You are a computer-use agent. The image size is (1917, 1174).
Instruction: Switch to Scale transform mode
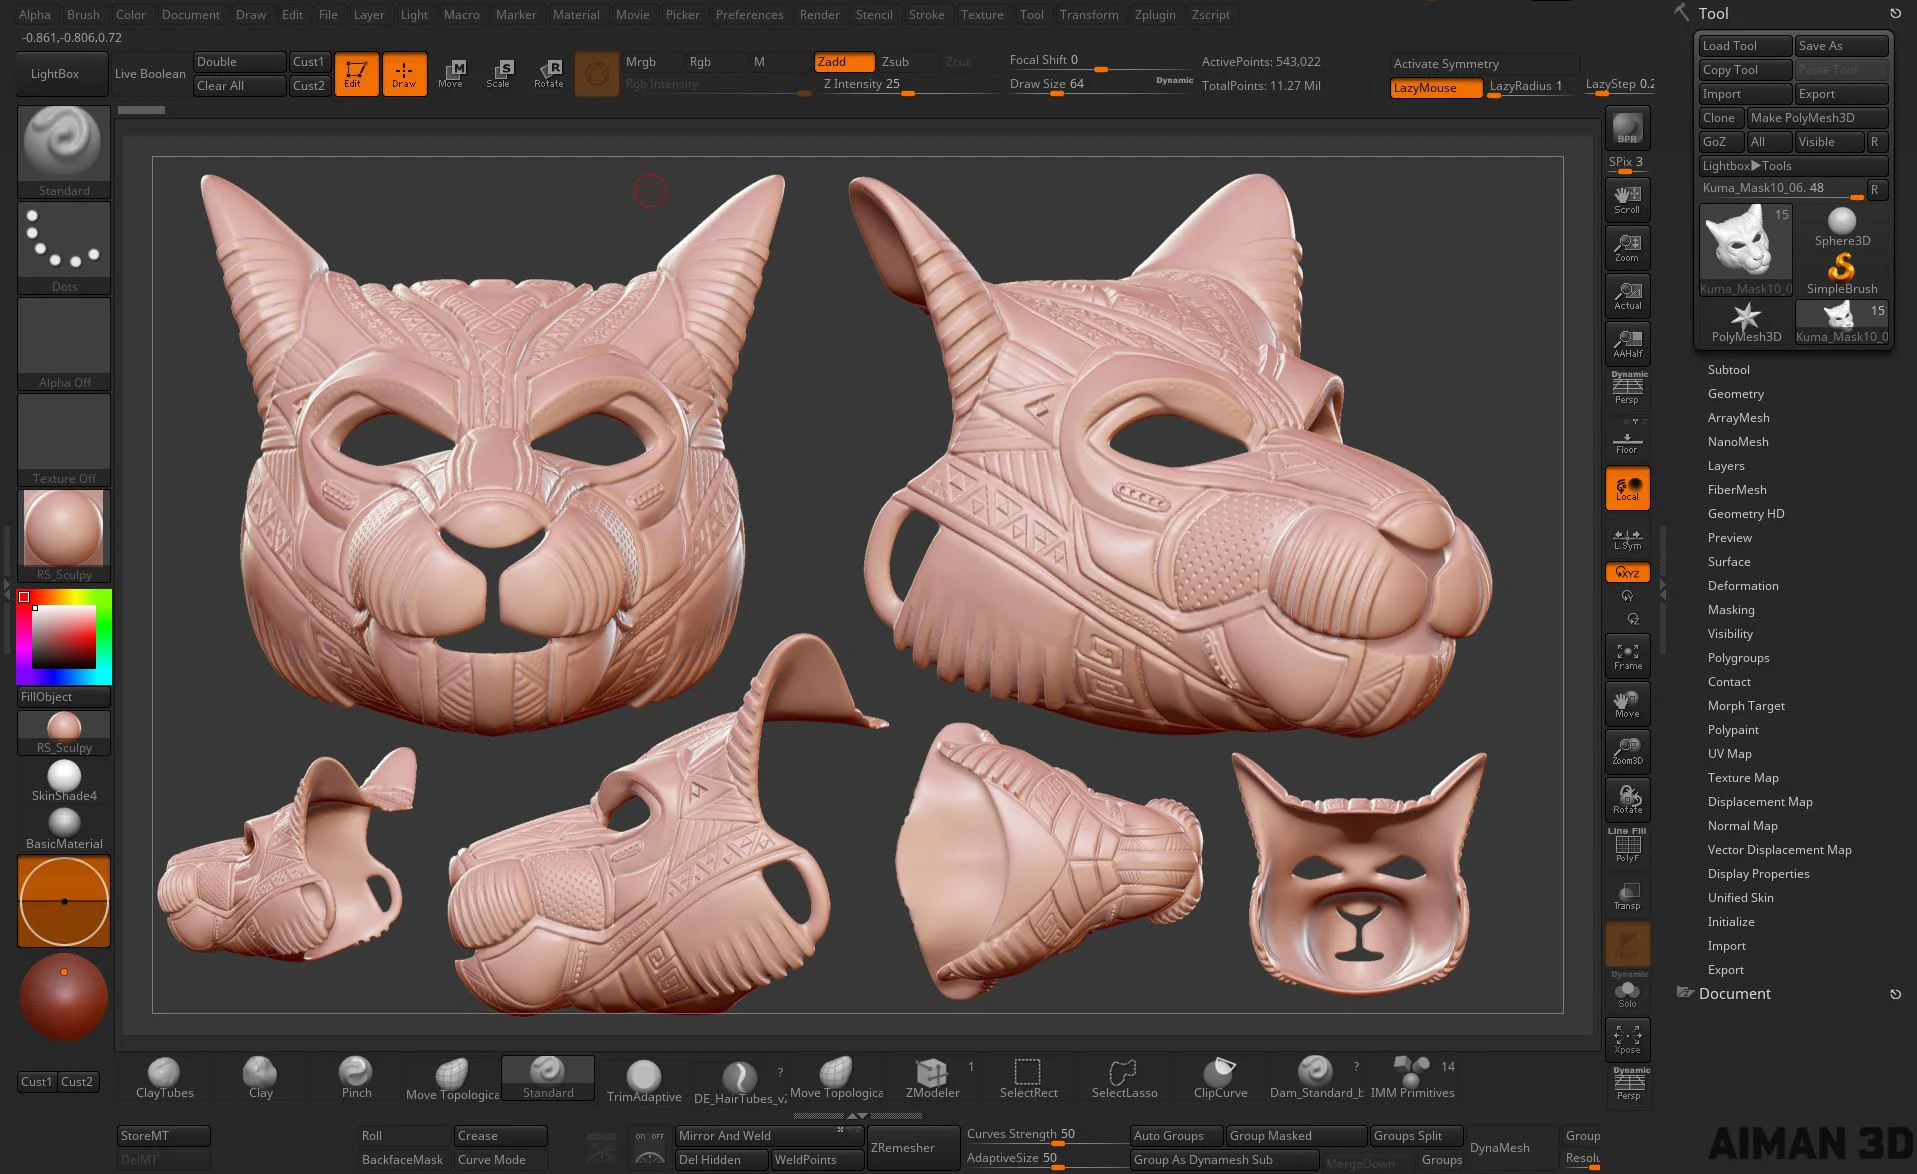coord(499,74)
